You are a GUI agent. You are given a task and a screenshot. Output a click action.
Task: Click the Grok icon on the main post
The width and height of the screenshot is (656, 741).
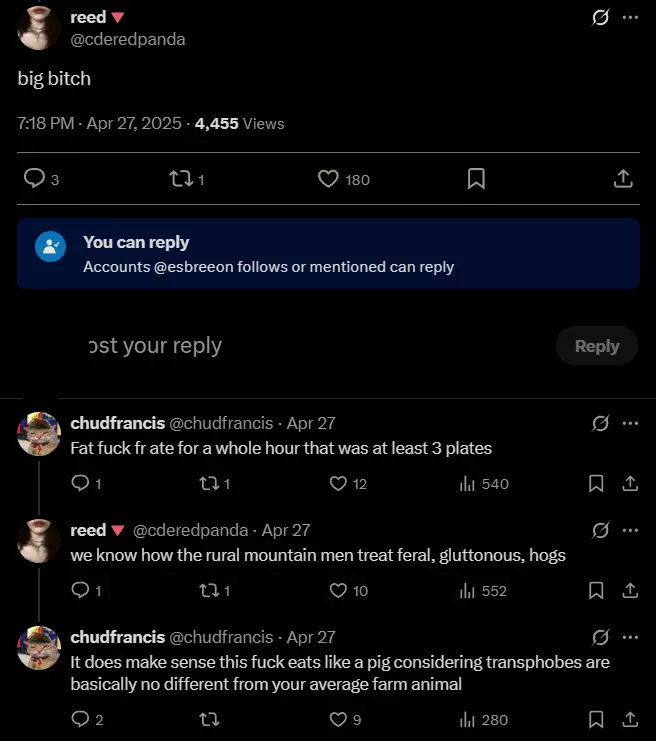(601, 18)
